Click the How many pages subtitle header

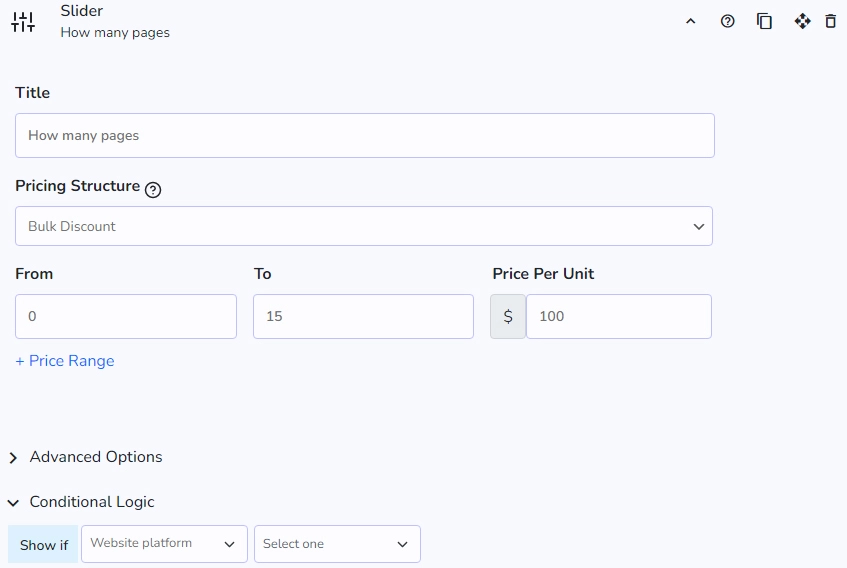(x=115, y=33)
